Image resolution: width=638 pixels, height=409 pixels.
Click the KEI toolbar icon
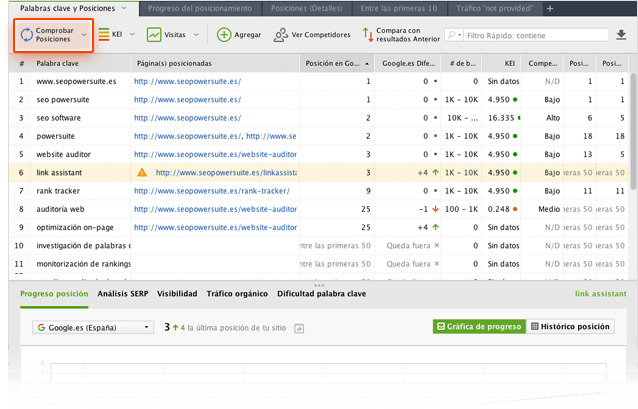pyautogui.click(x=104, y=34)
